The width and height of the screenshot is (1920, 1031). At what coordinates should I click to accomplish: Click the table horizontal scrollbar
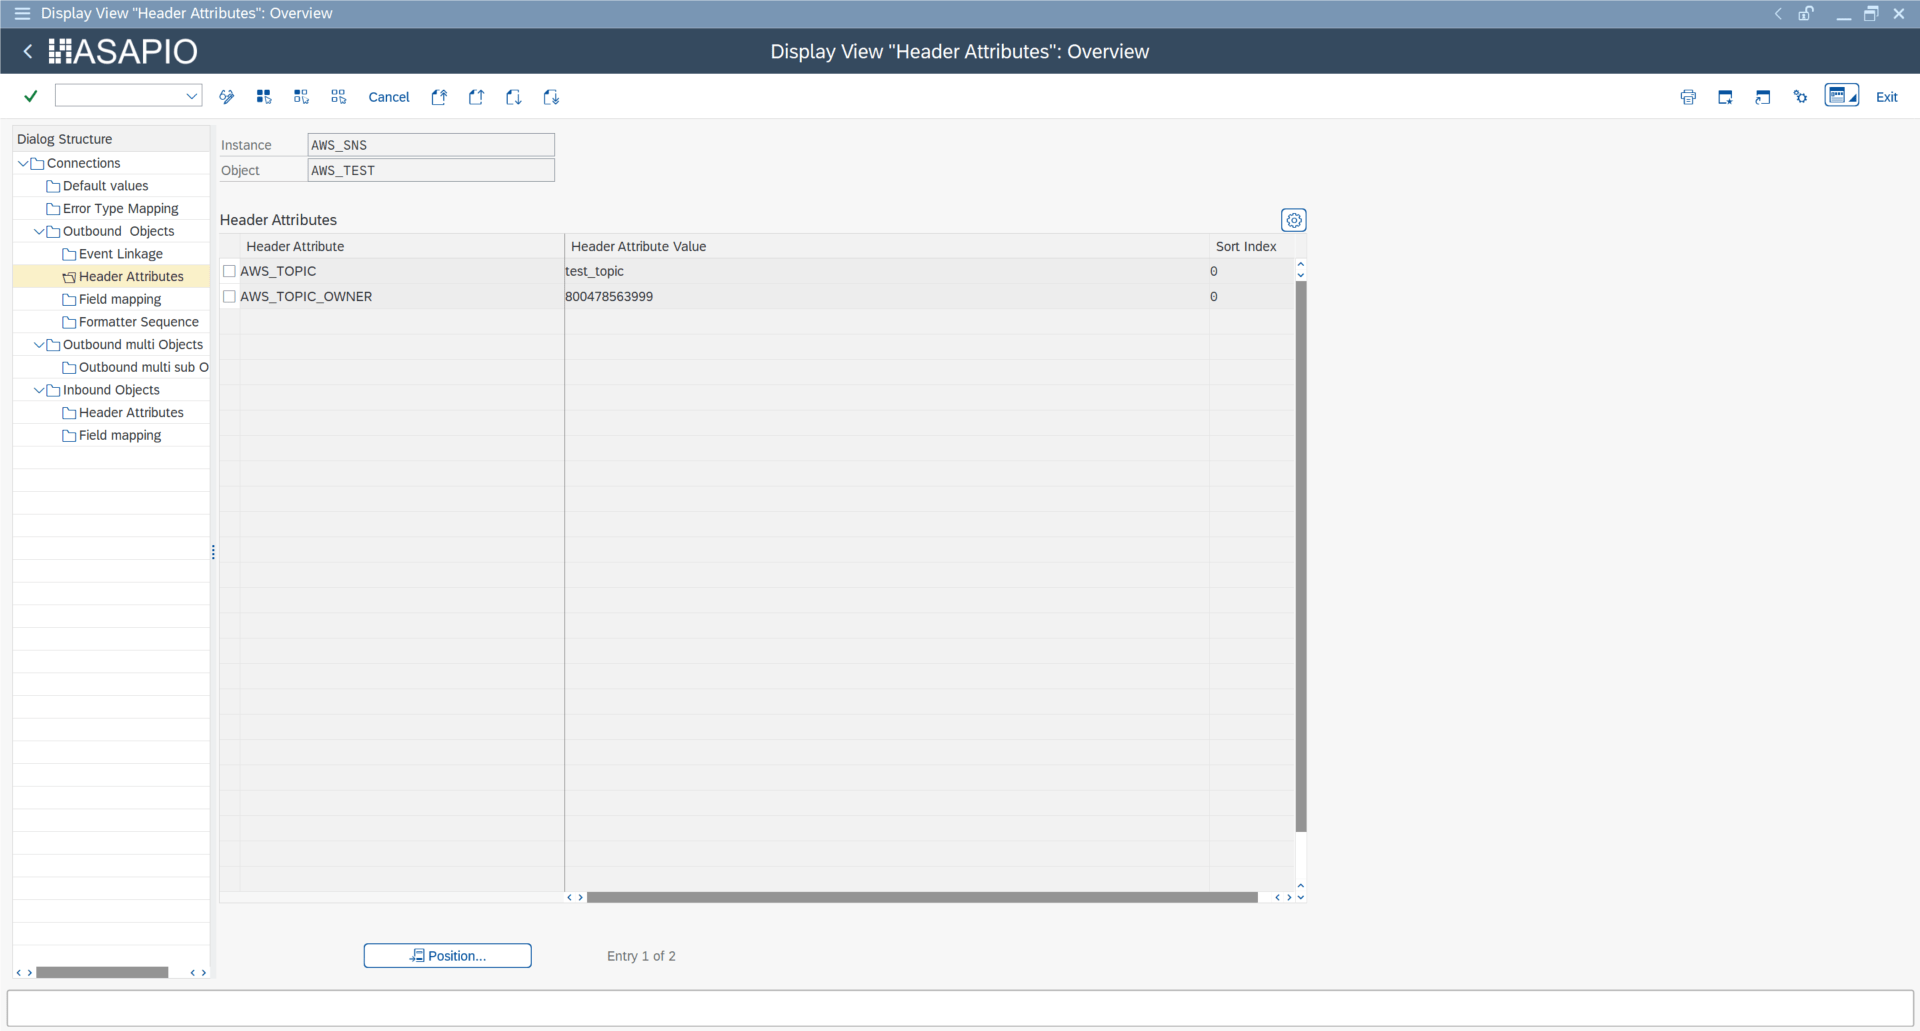[922, 897]
